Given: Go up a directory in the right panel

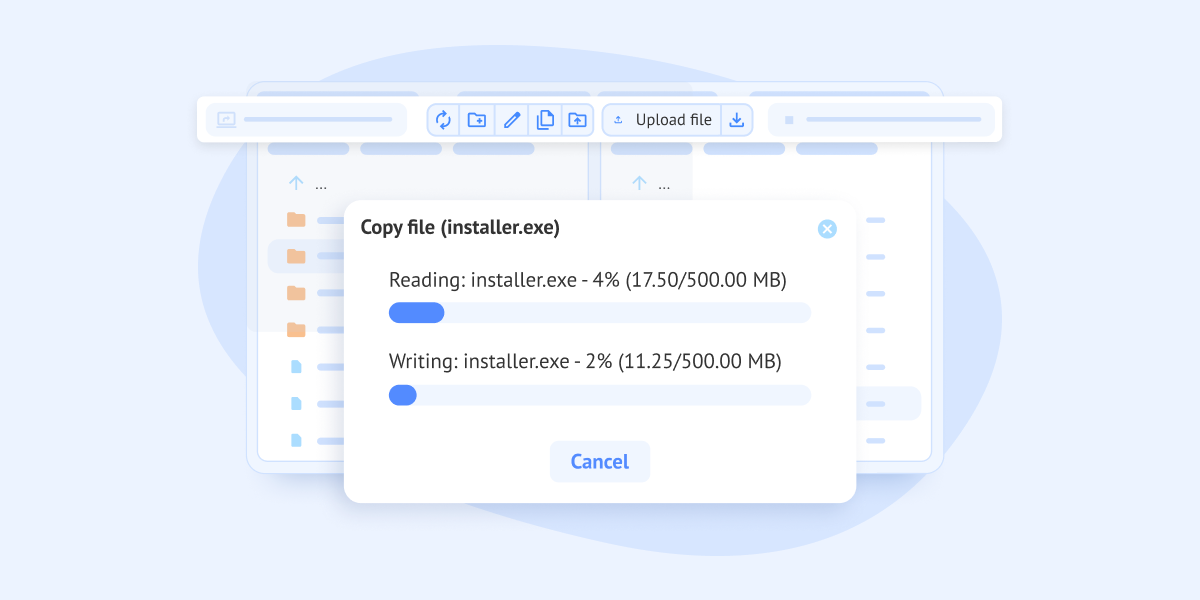Looking at the screenshot, I should click(639, 183).
